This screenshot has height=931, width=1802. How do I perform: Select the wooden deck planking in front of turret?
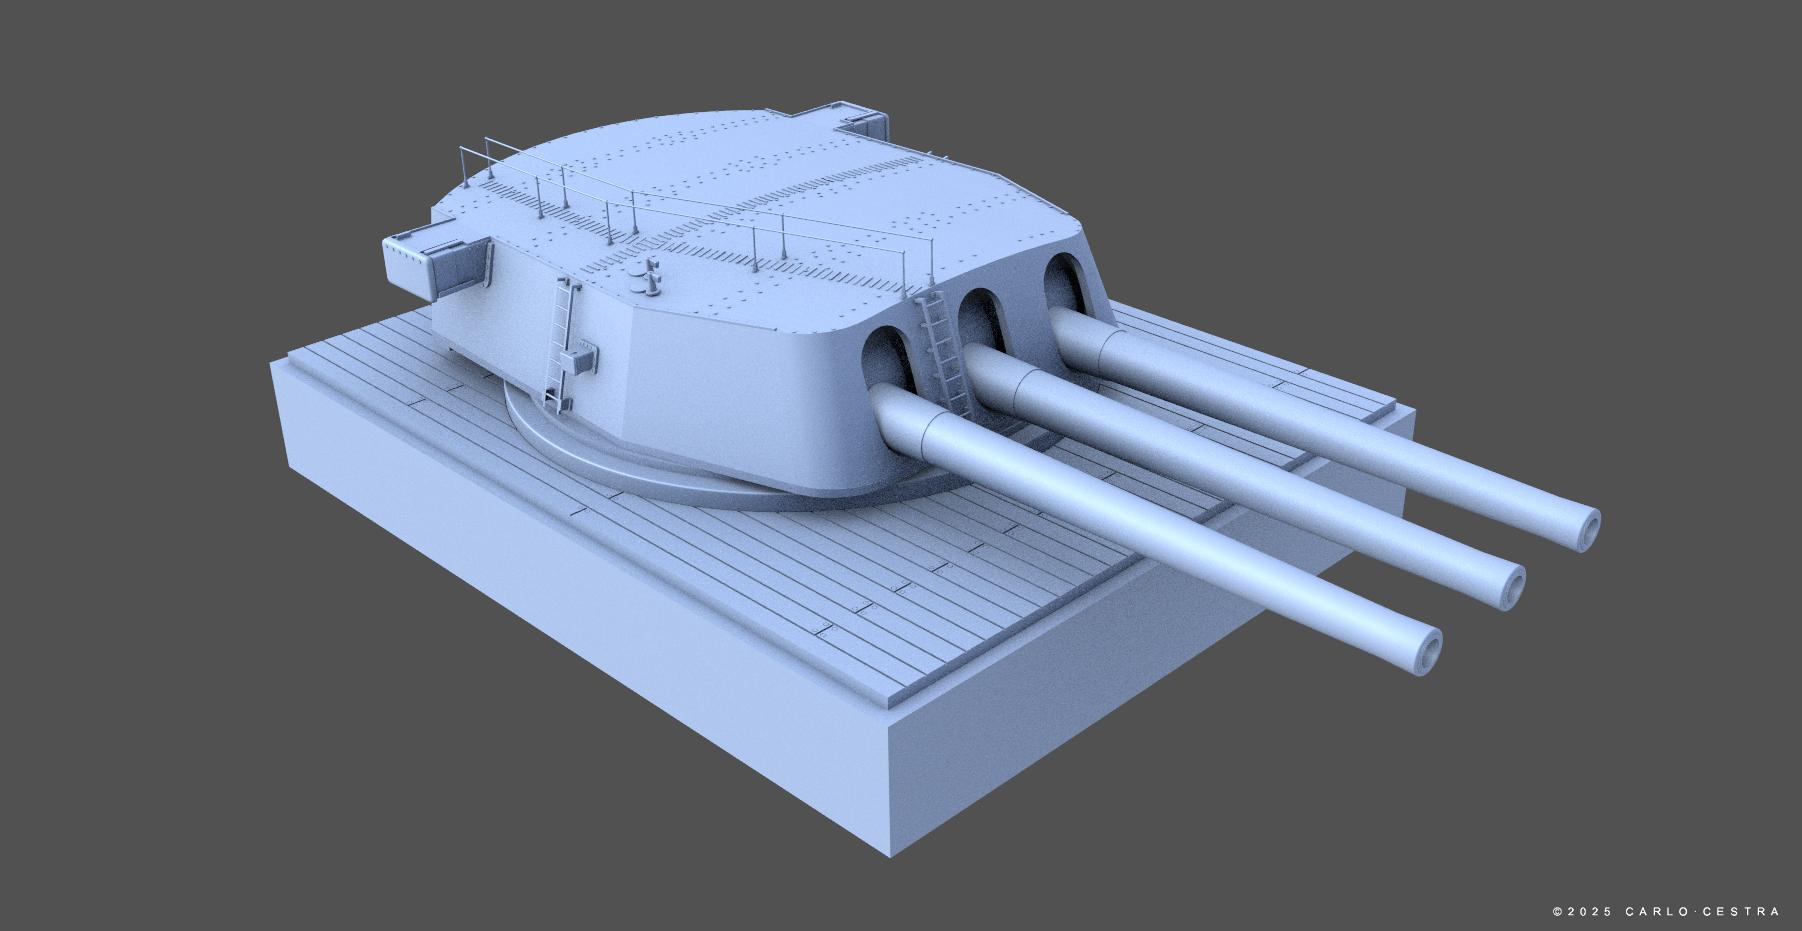[900, 590]
